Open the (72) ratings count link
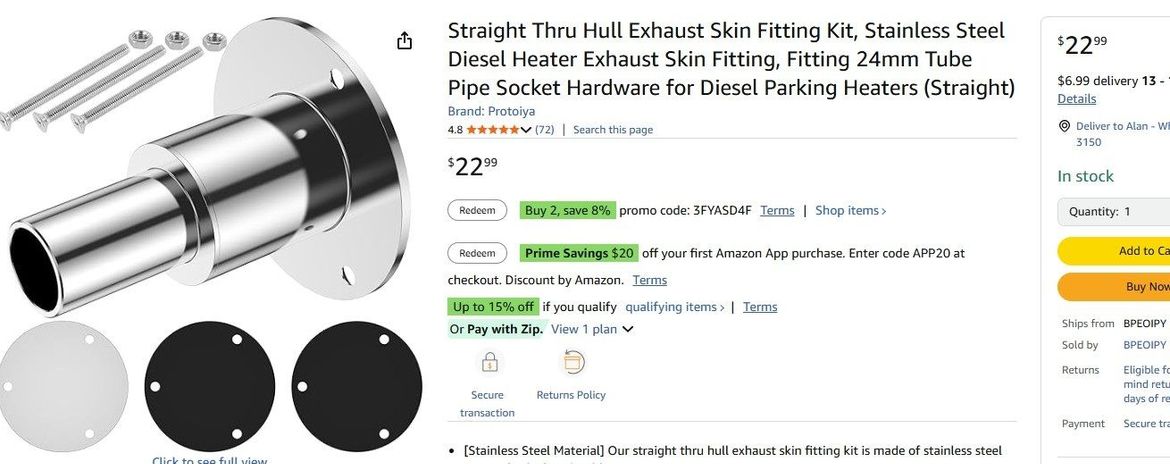1170x464 pixels. tap(545, 130)
